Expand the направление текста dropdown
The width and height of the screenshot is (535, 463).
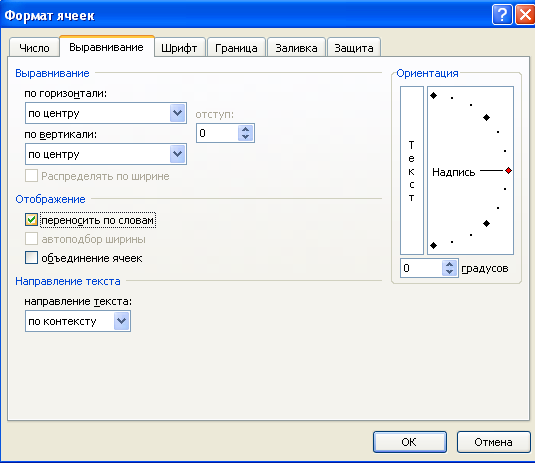[121, 321]
